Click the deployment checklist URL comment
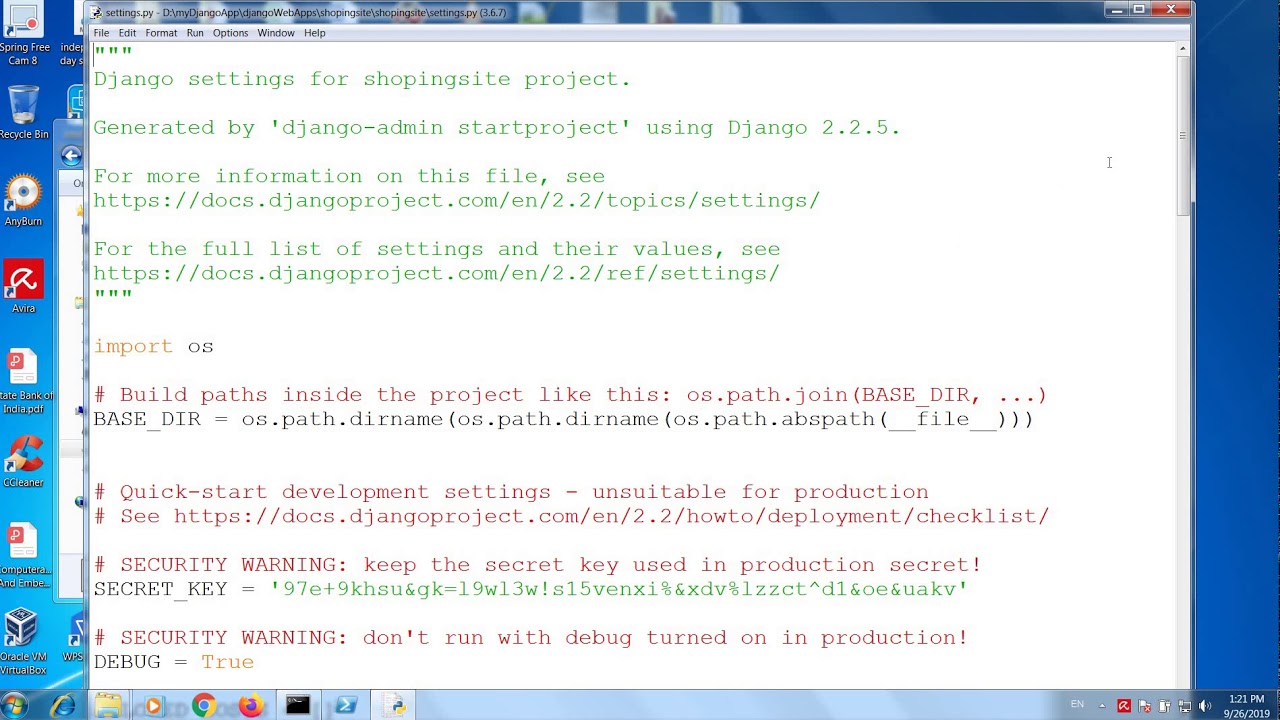Viewport: 1280px width, 720px height. (x=571, y=516)
